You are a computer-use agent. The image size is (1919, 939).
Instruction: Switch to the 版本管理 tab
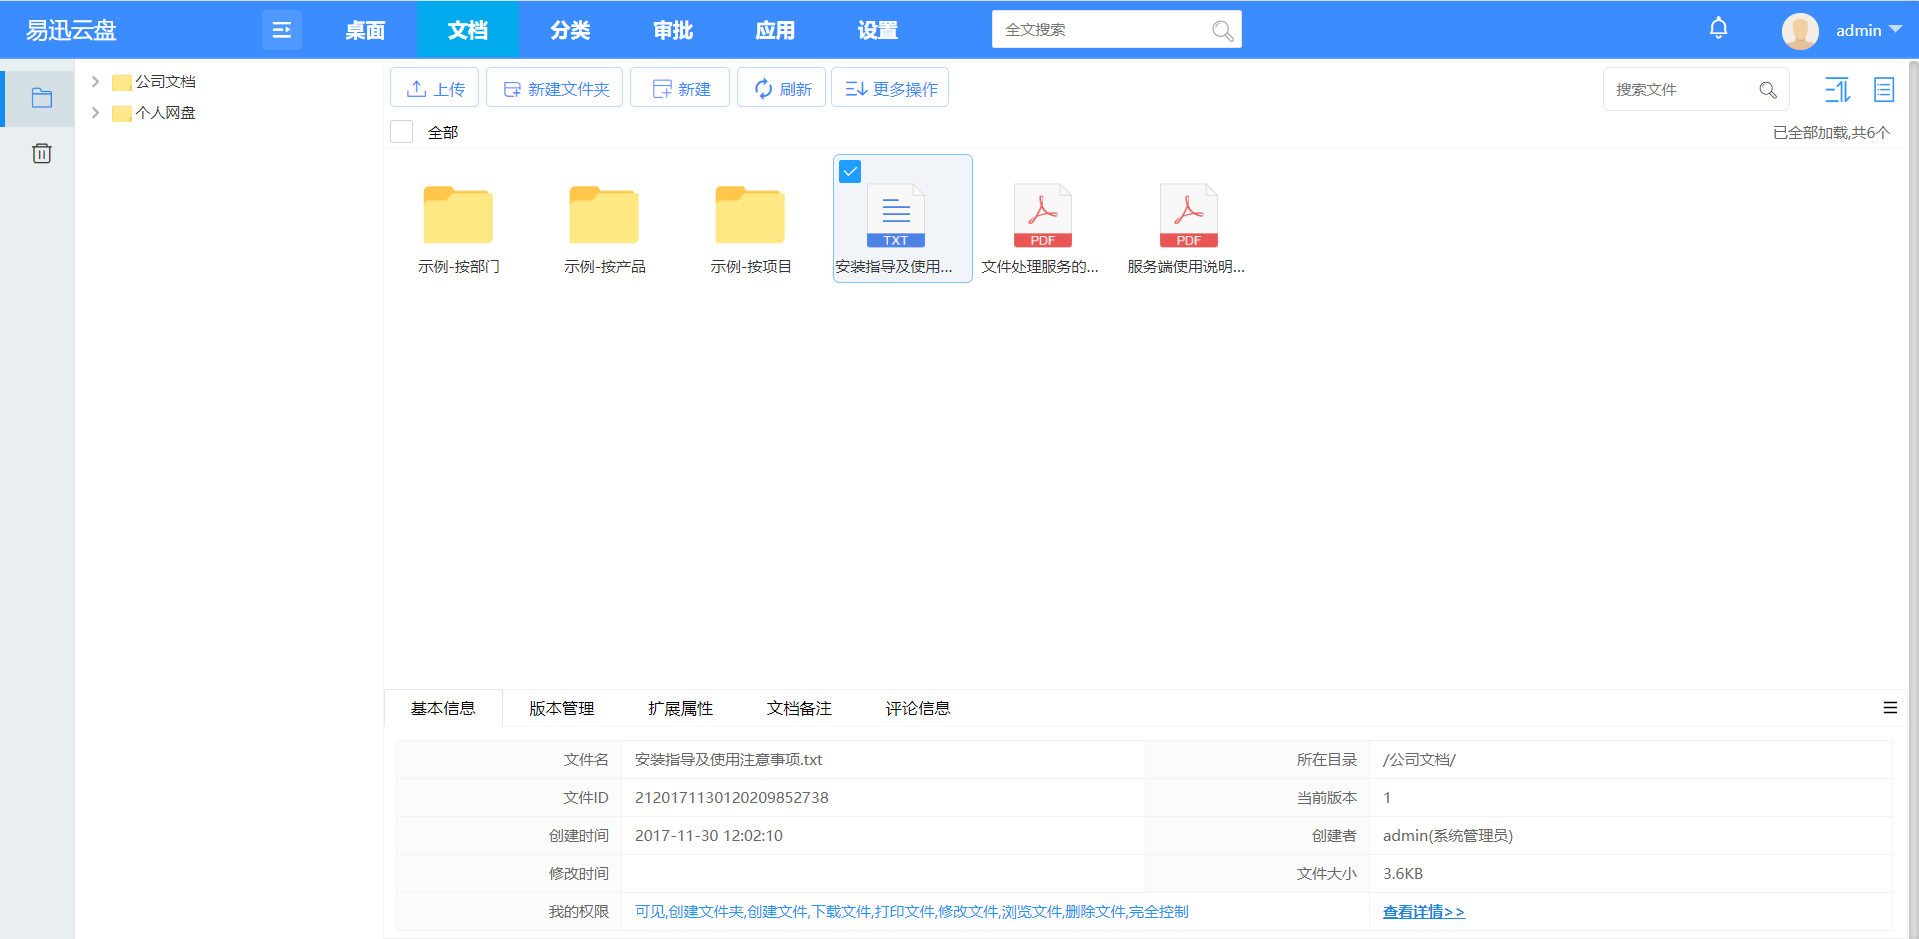560,708
